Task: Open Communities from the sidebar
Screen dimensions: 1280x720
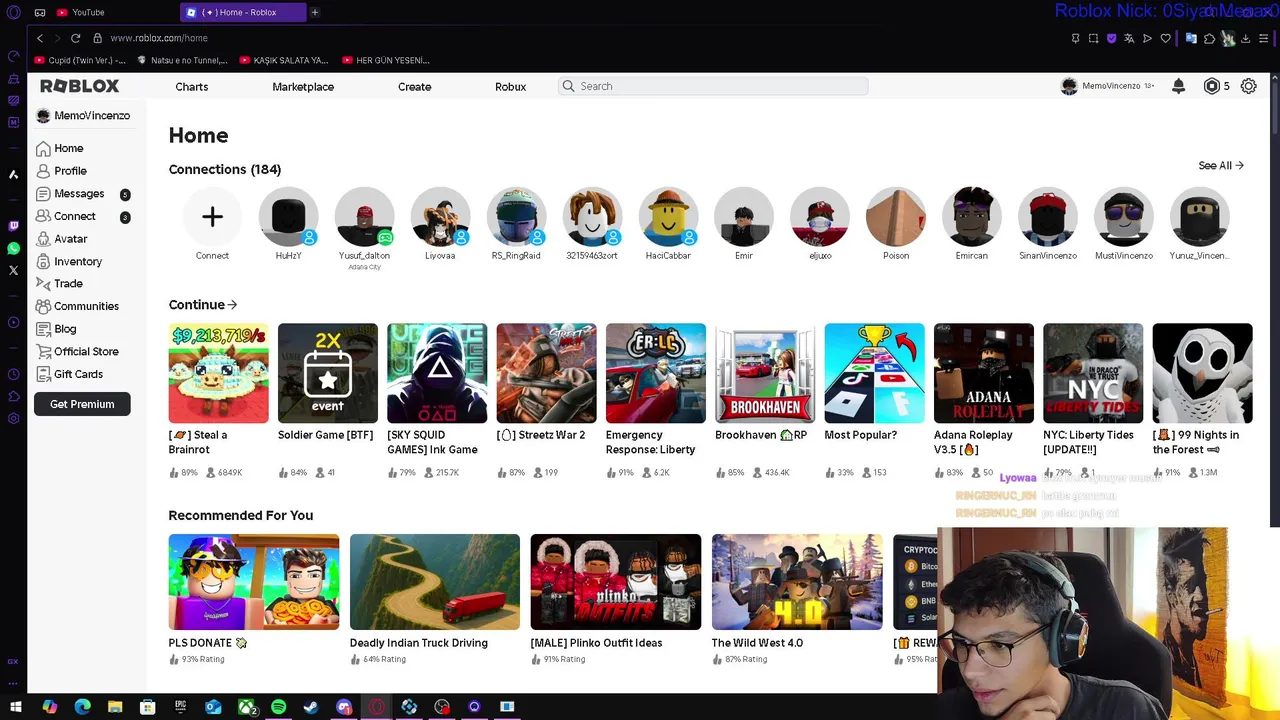Action: [77, 306]
